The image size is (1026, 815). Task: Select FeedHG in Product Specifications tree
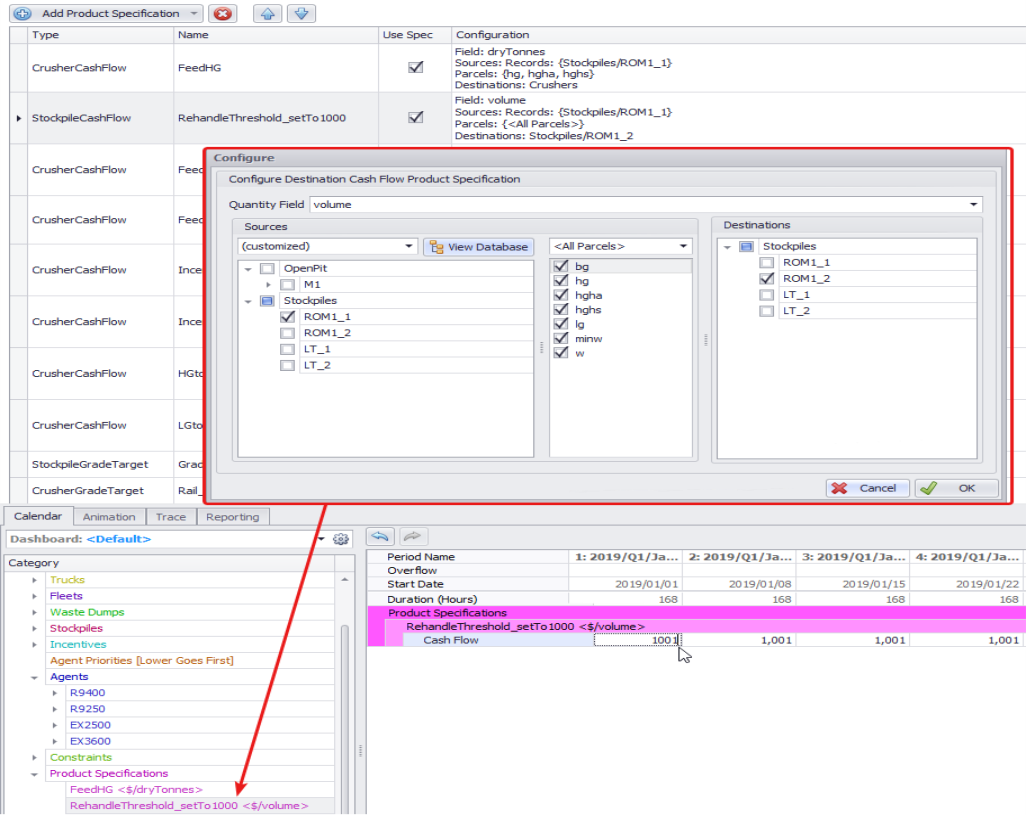(x=136, y=789)
